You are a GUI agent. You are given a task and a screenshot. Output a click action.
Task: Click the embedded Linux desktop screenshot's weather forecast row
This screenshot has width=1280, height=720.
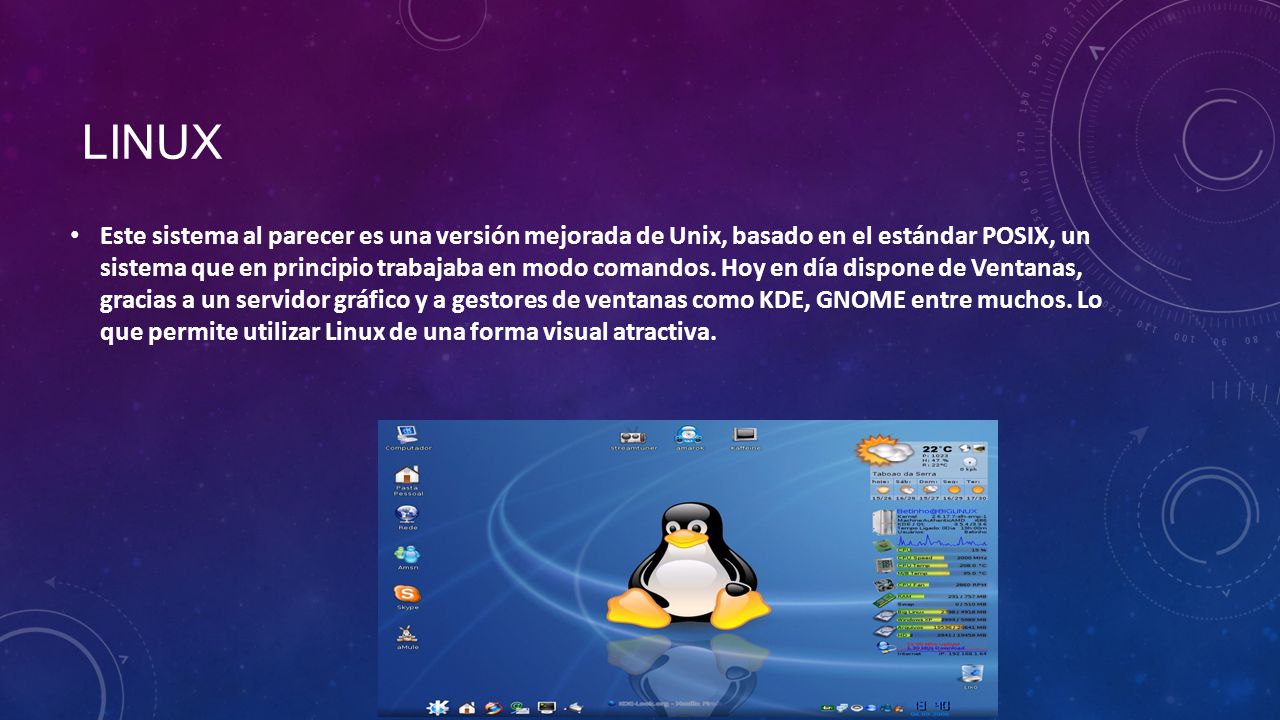coord(929,489)
